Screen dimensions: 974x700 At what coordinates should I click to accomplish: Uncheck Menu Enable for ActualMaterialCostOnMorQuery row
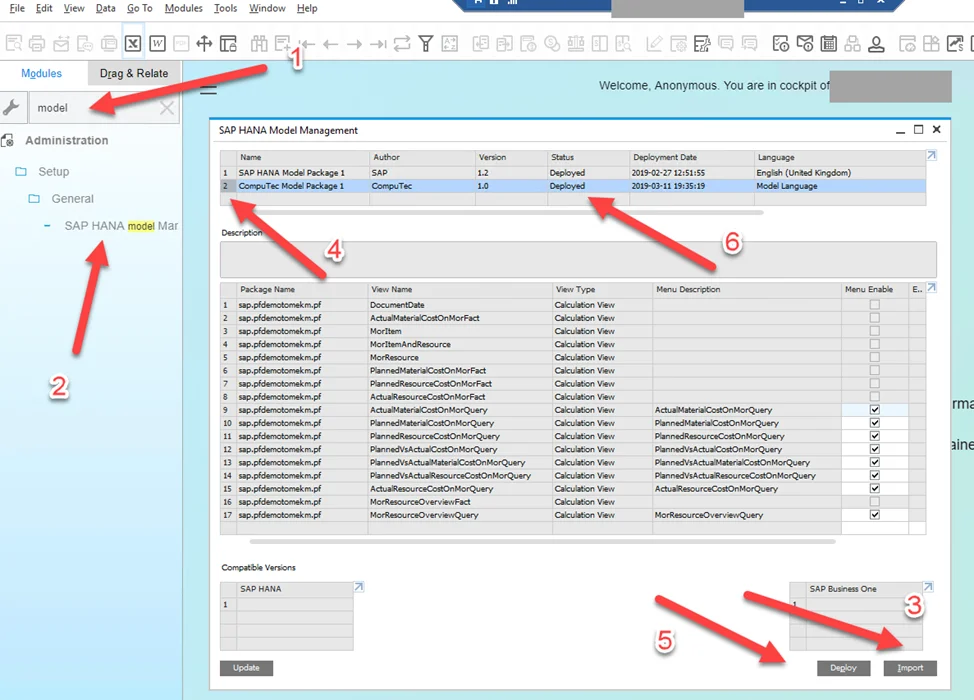[x=875, y=410]
